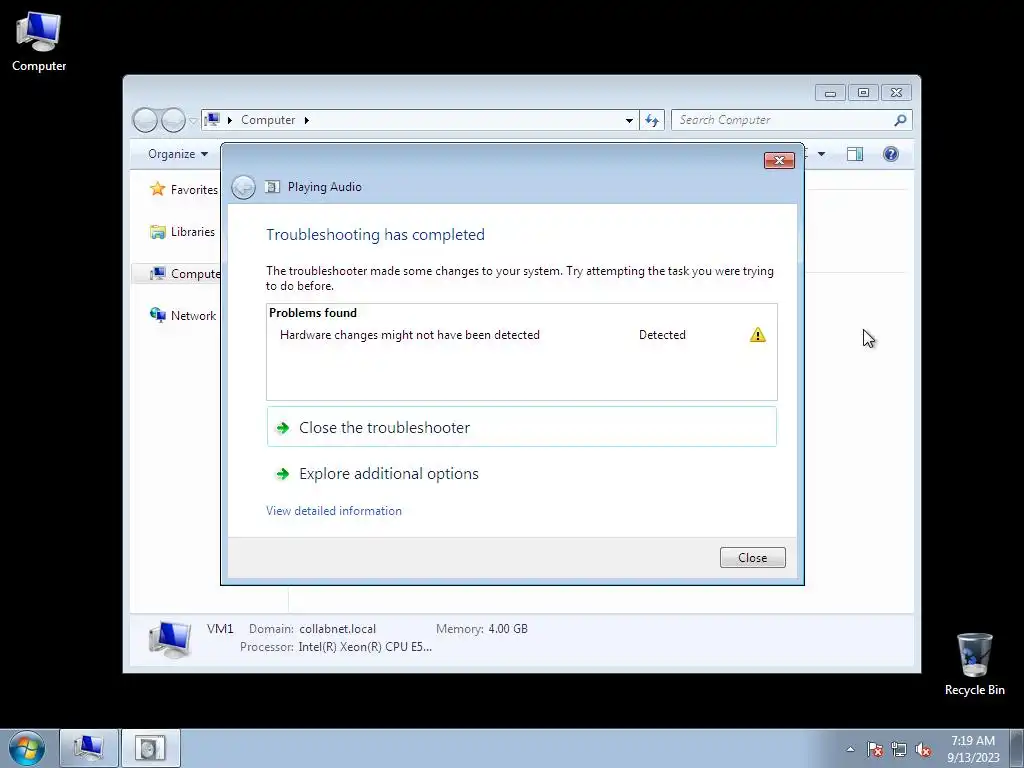Show hidden tray icons arrow
Viewport: 1024px width, 768px height.
850,749
